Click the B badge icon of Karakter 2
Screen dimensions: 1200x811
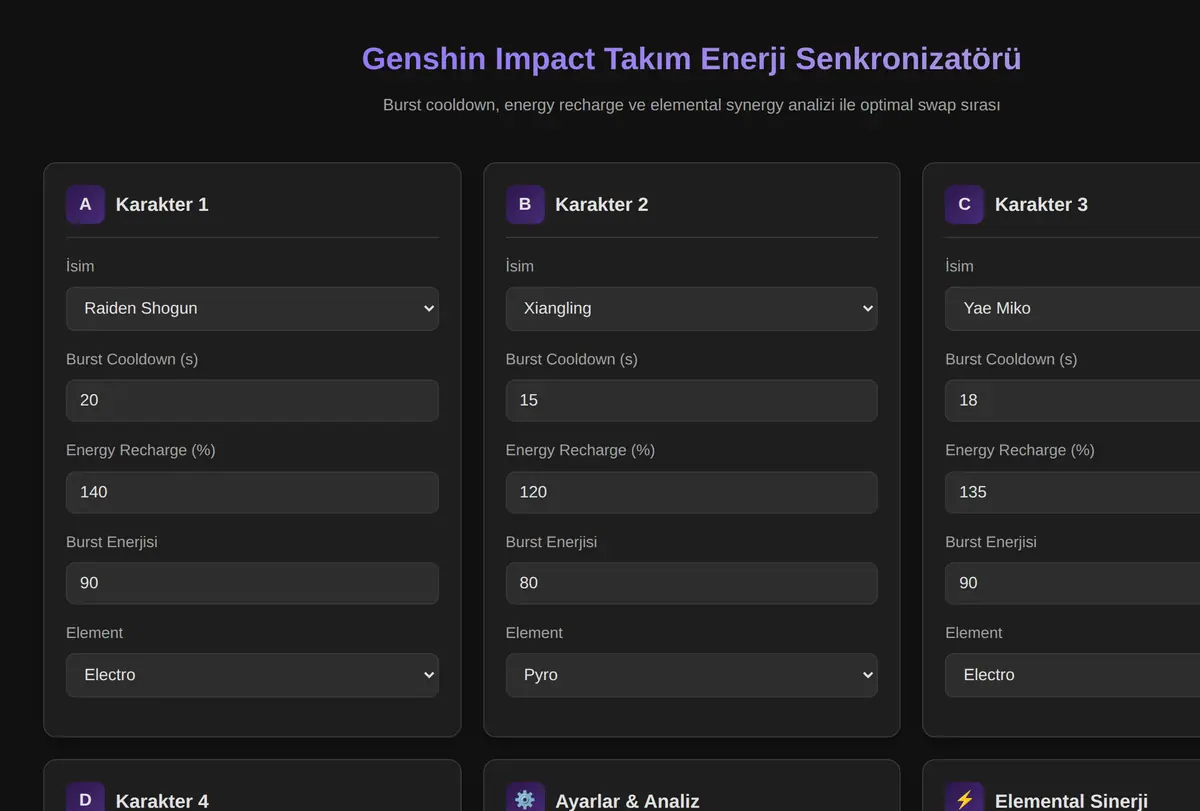(525, 204)
